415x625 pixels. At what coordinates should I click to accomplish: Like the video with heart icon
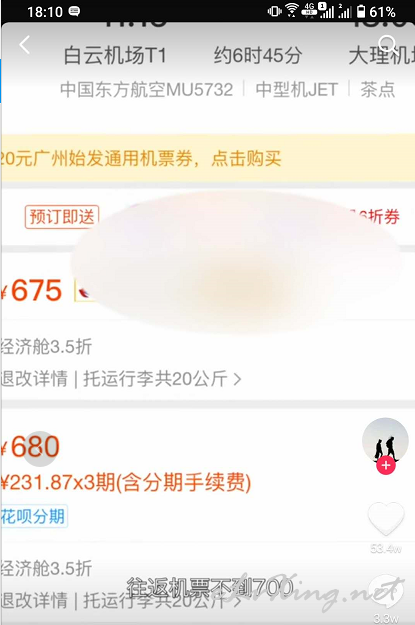point(385,519)
